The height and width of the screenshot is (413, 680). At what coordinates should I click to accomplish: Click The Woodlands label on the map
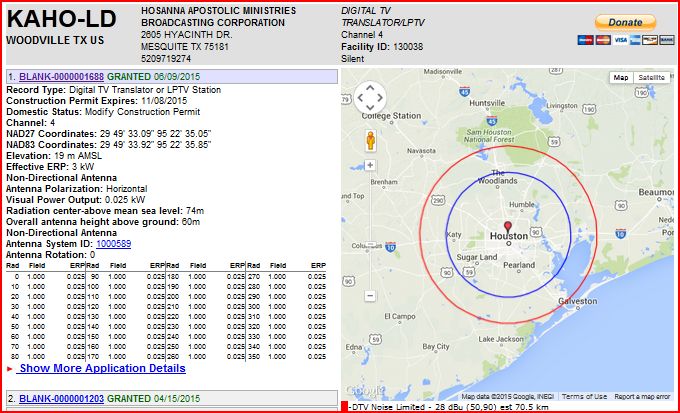(x=497, y=177)
